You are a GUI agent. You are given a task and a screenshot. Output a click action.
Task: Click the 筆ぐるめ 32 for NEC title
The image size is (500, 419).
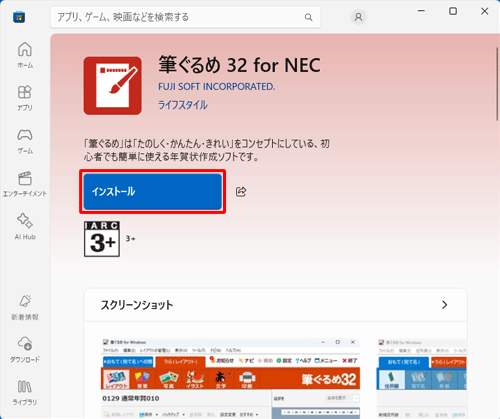[239, 65]
